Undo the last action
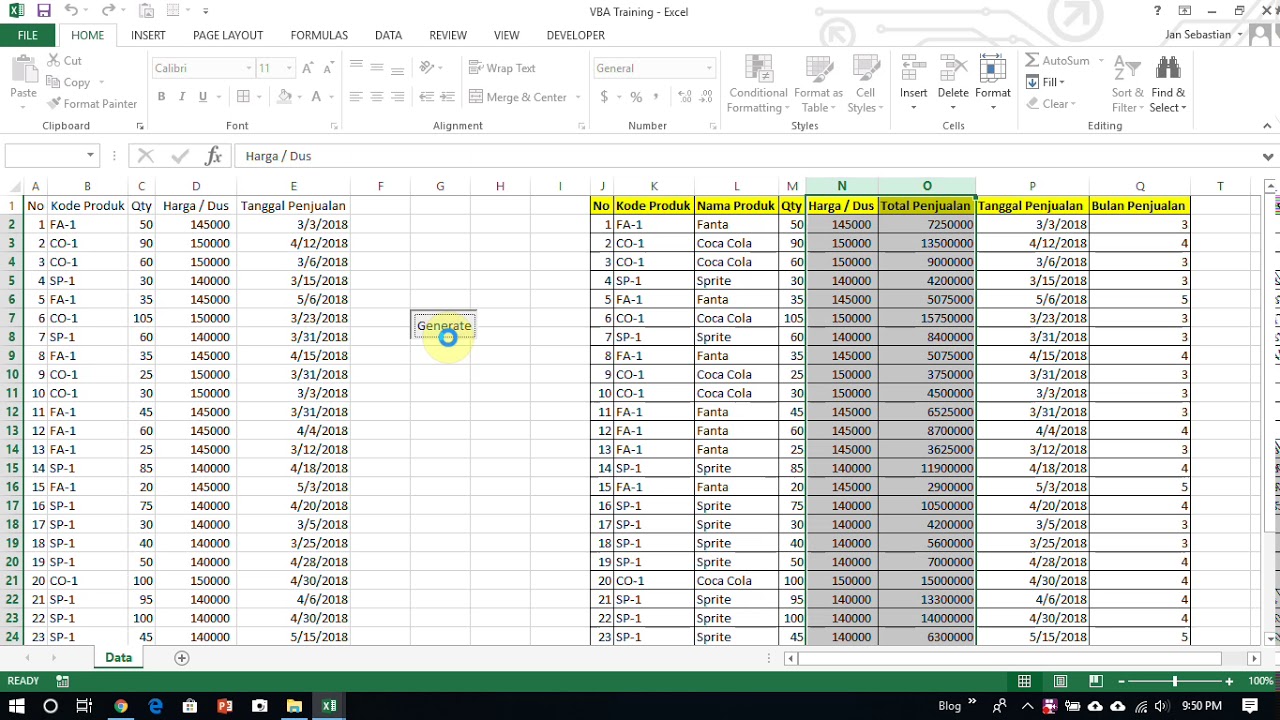The width and height of the screenshot is (1280, 720). 71,11
